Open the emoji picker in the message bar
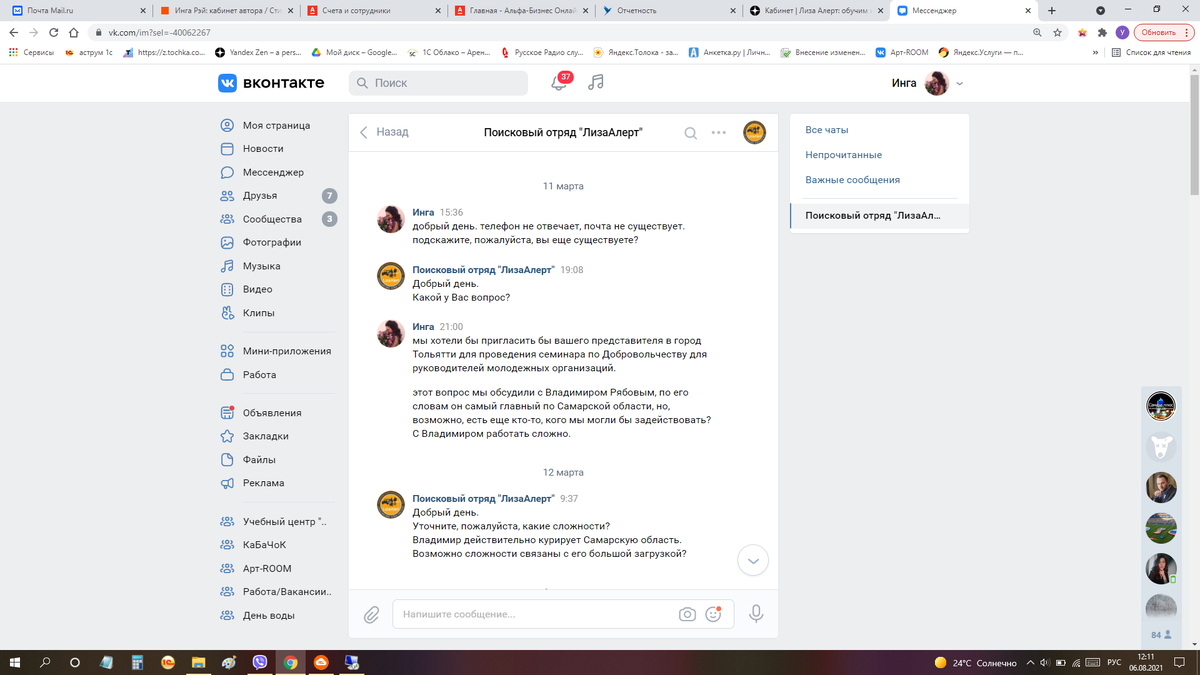Image resolution: width=1200 pixels, height=675 pixels. tap(713, 613)
